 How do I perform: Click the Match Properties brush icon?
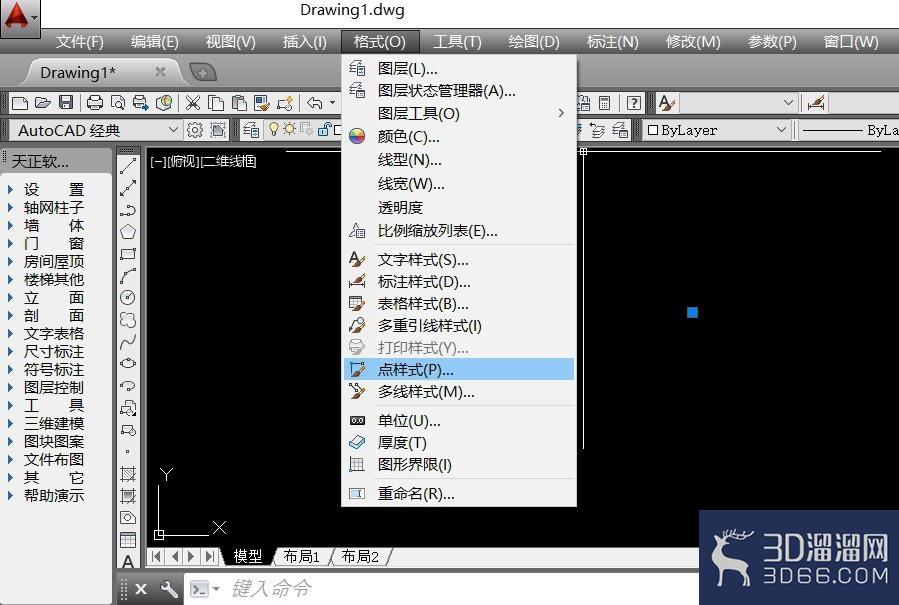tap(262, 103)
